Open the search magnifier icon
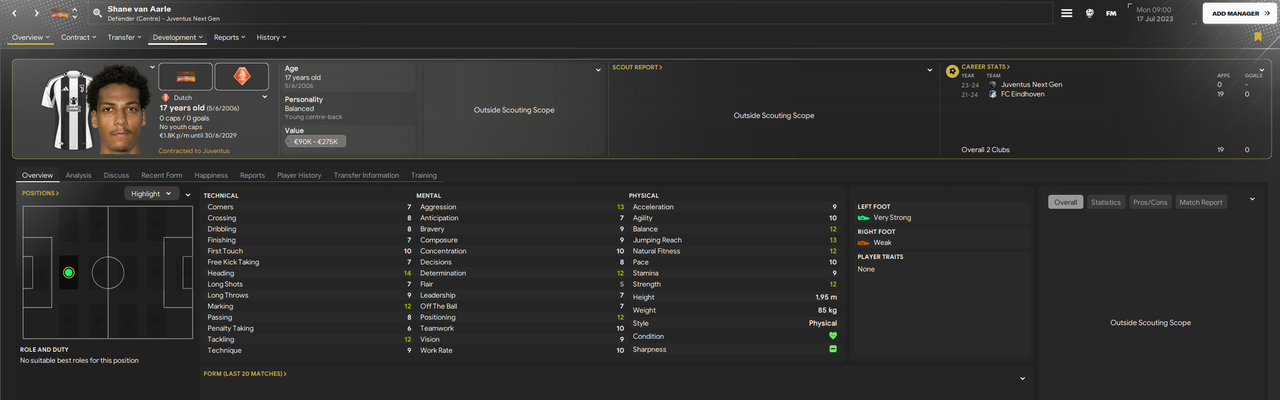 point(97,13)
